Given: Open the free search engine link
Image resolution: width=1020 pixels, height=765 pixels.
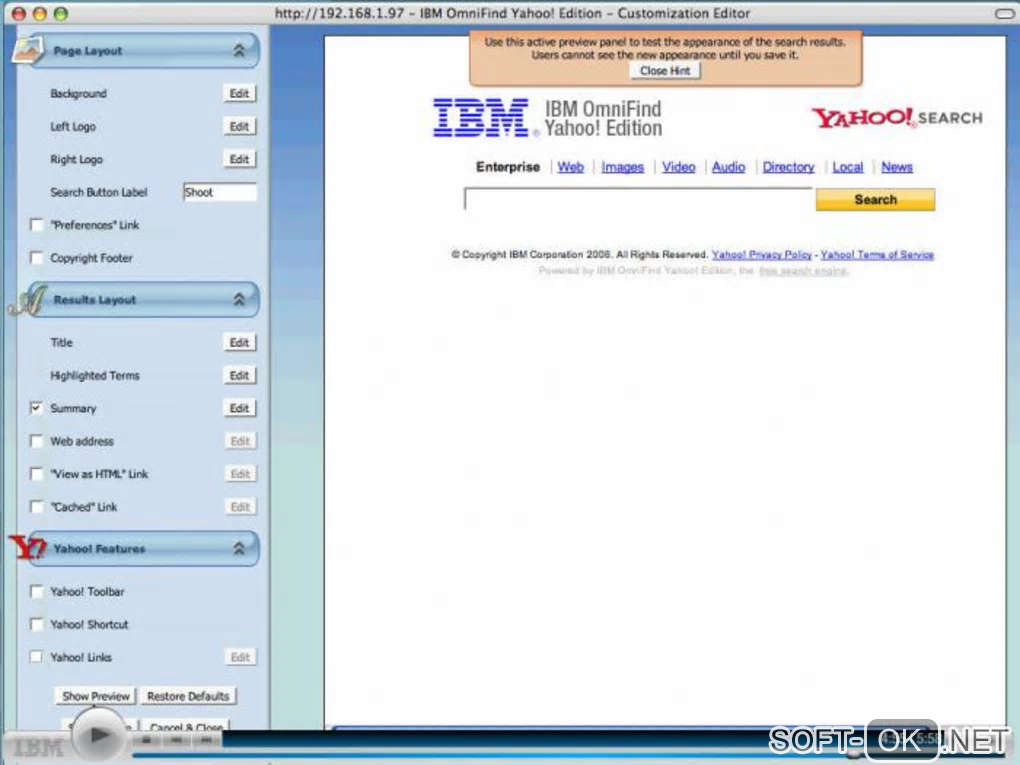Looking at the screenshot, I should point(803,271).
